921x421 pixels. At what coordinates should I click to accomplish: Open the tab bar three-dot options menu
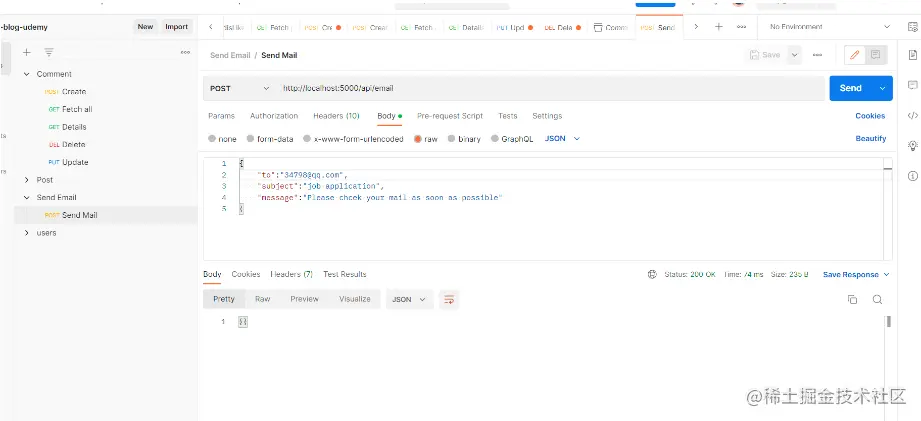tap(741, 27)
